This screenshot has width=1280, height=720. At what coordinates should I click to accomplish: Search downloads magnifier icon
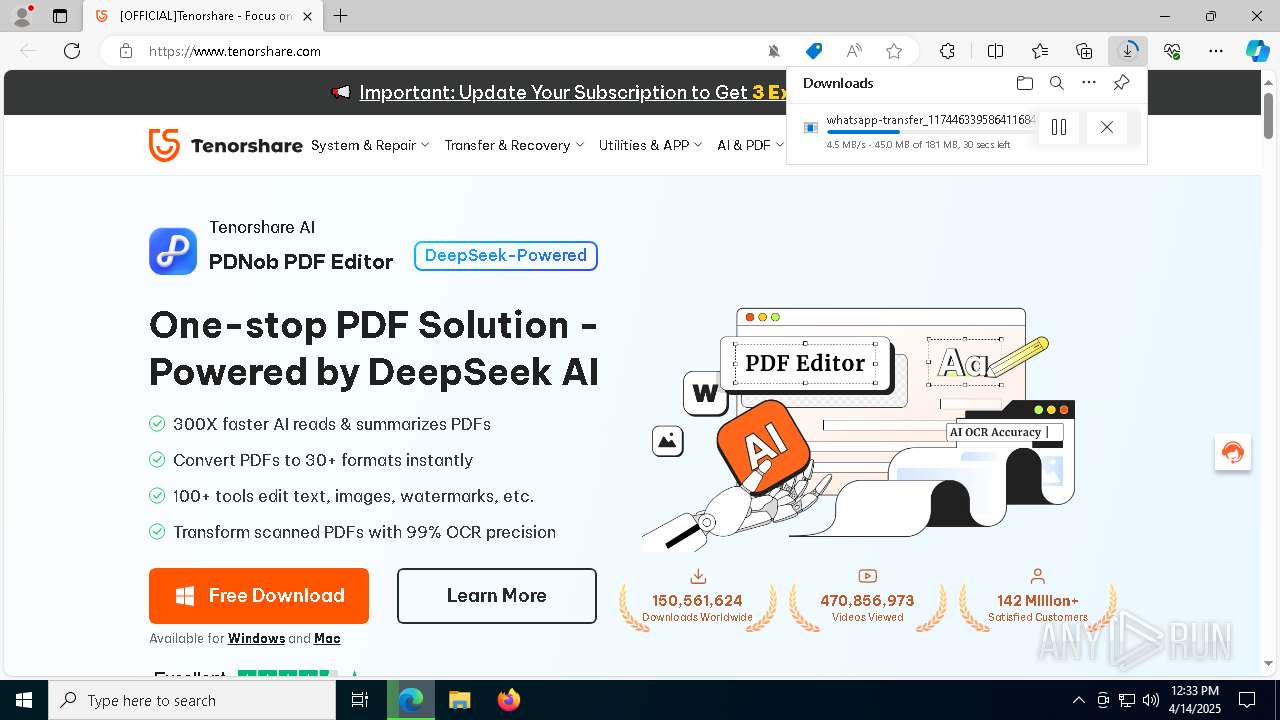(1057, 83)
